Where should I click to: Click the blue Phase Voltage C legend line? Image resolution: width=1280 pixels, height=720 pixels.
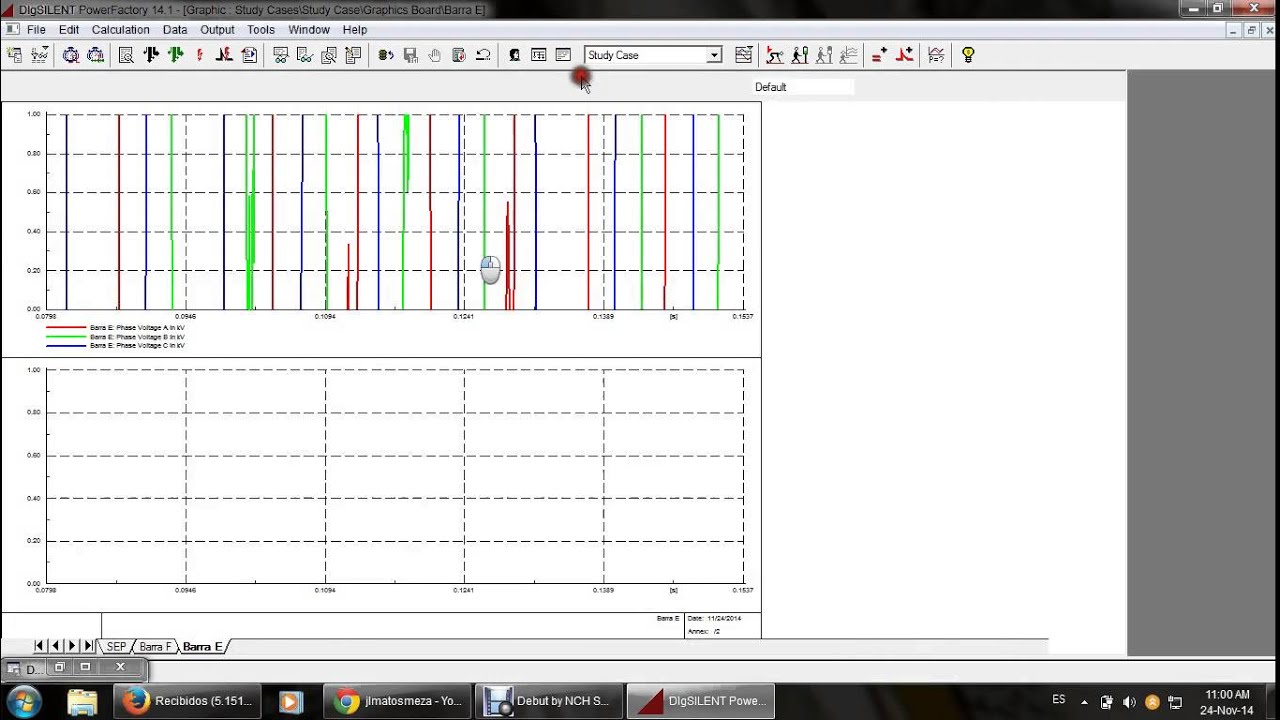(x=66, y=345)
